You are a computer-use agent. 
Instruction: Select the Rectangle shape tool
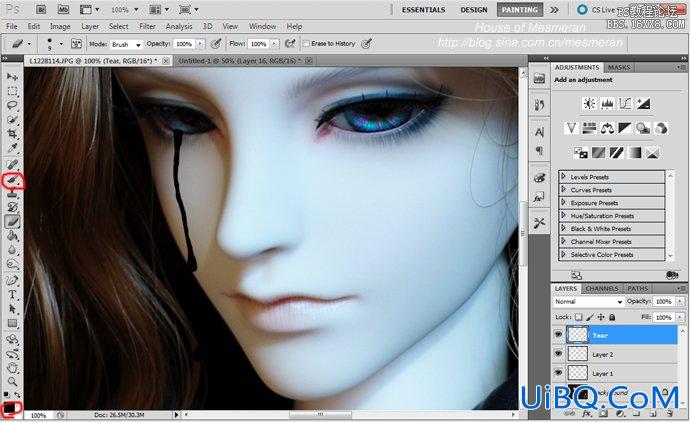coord(12,323)
